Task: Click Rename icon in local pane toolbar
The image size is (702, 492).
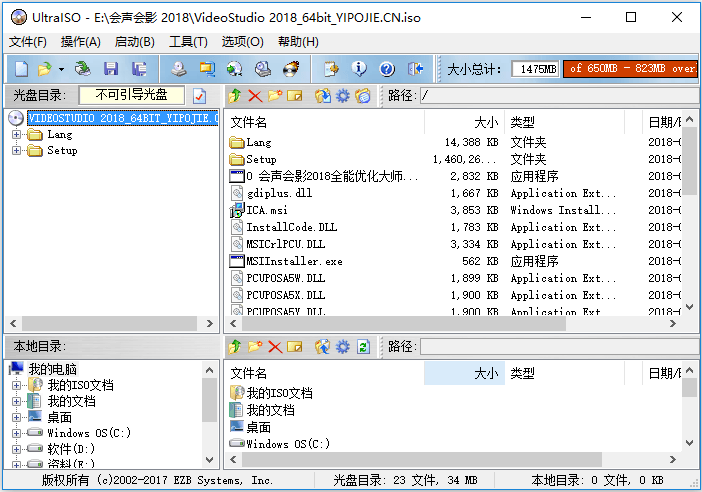Action: tap(295, 347)
